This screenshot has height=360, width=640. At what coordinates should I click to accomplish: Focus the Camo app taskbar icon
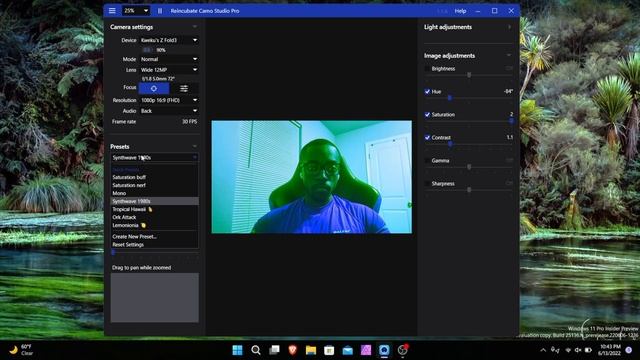pos(384,350)
